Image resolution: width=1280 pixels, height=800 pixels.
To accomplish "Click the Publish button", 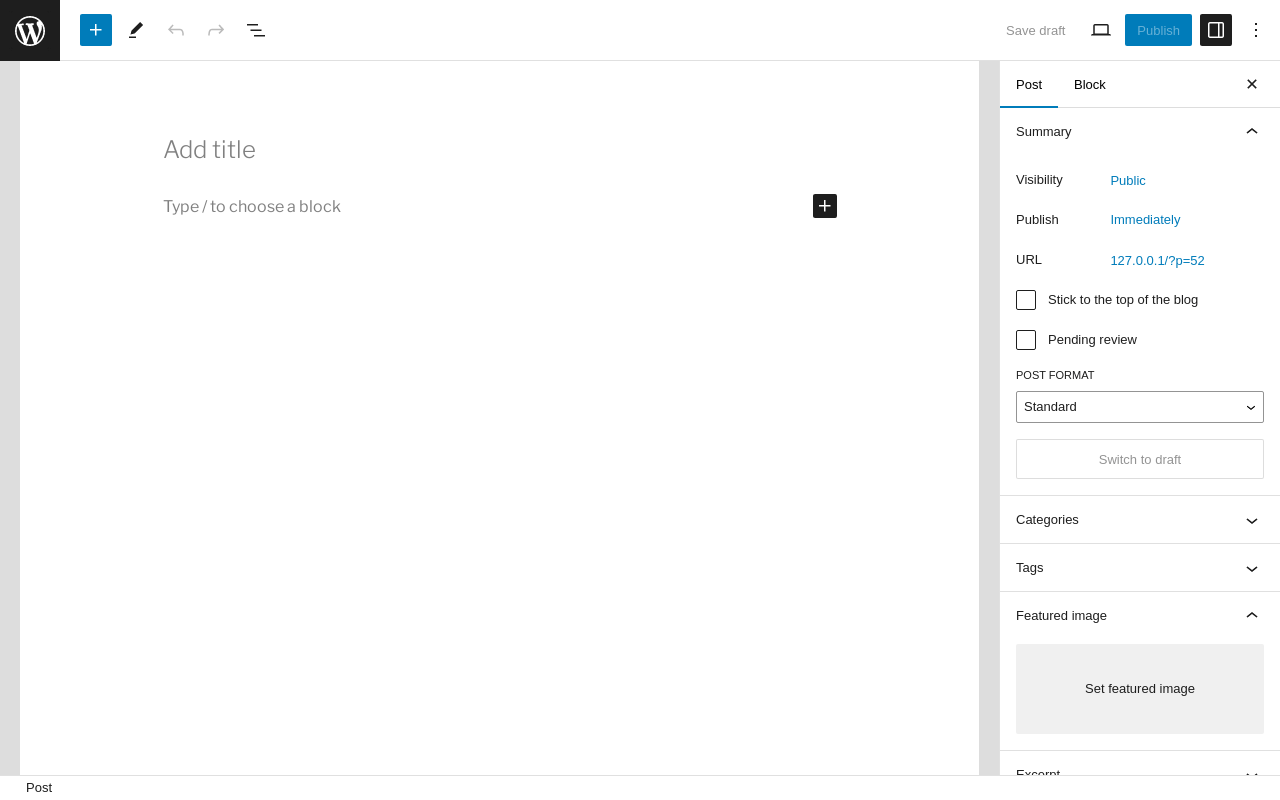I will [x=1158, y=30].
